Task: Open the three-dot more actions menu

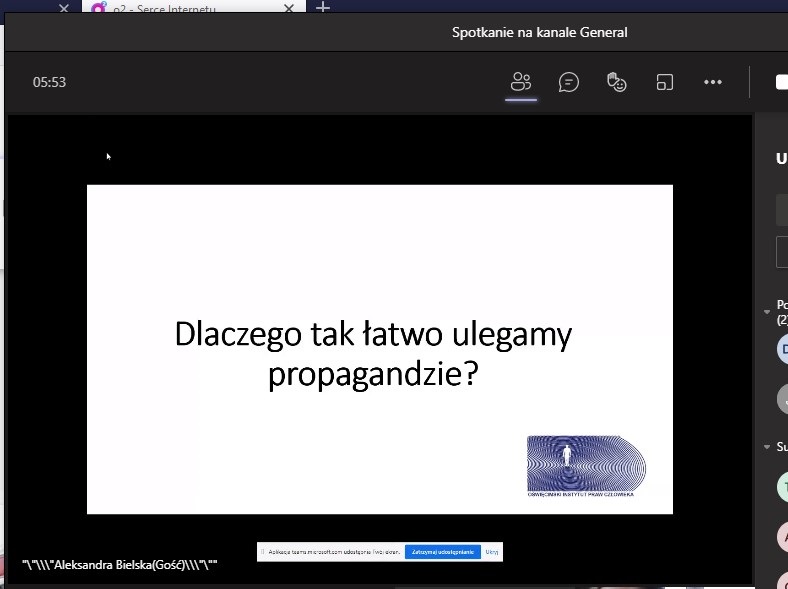Action: point(713,83)
